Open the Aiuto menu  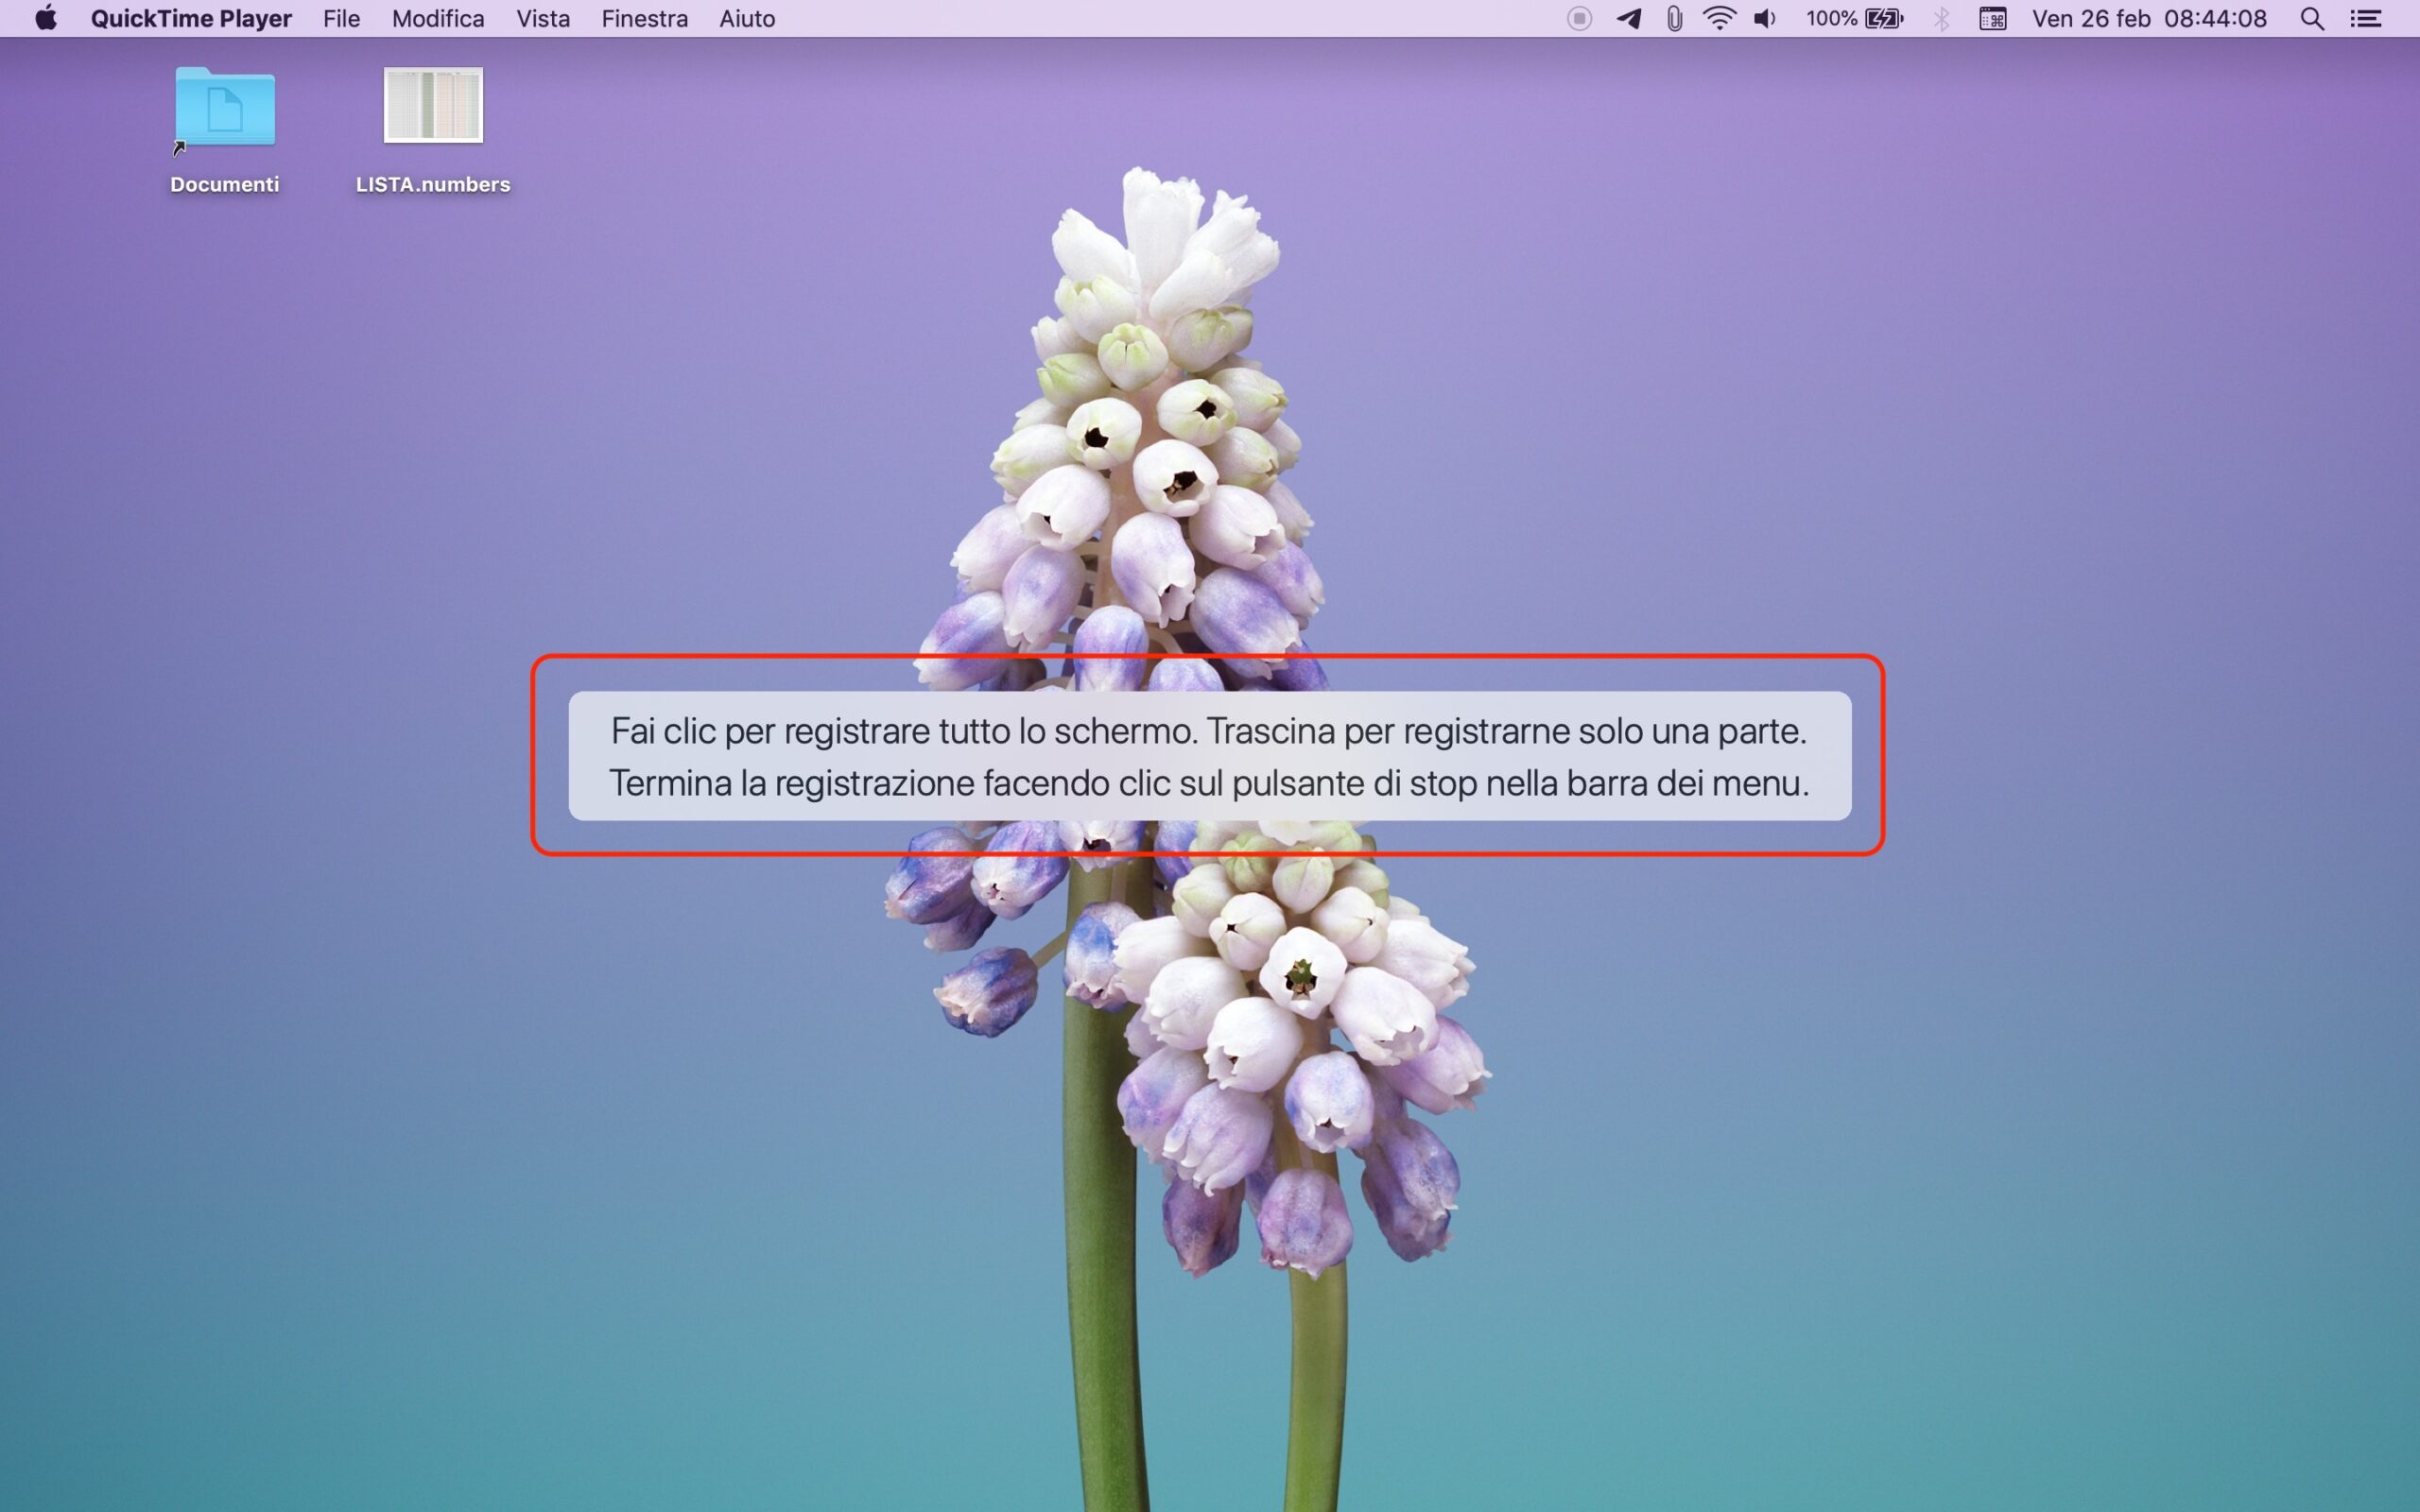click(x=747, y=19)
